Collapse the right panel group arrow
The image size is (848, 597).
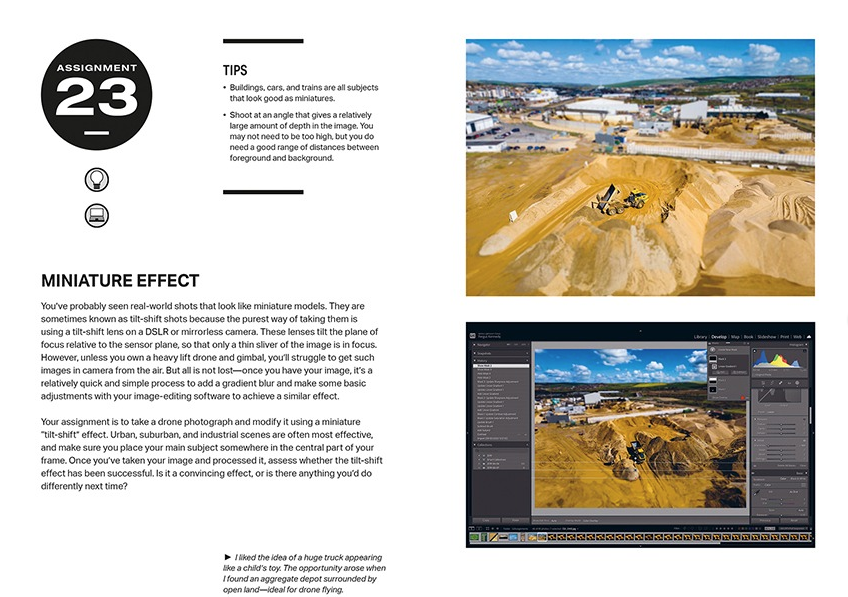(x=813, y=433)
